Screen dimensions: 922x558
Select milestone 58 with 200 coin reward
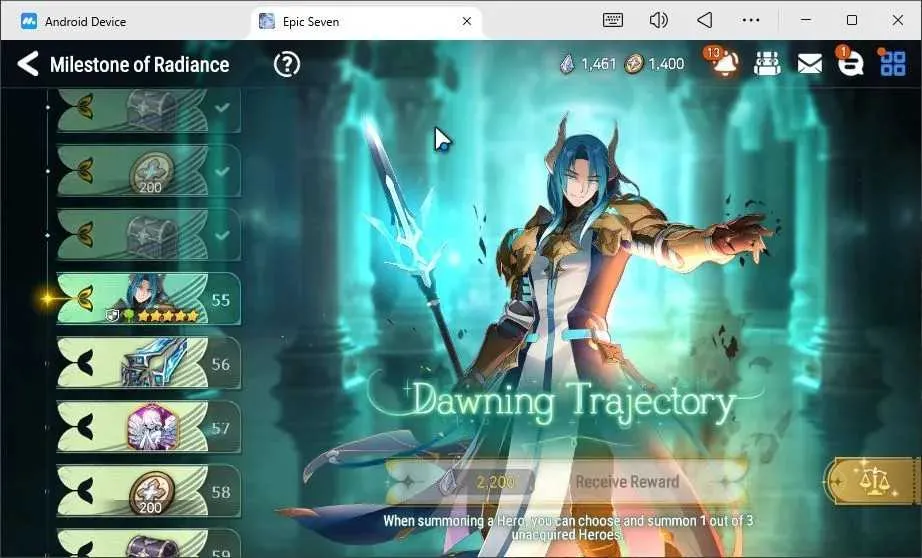(149, 491)
